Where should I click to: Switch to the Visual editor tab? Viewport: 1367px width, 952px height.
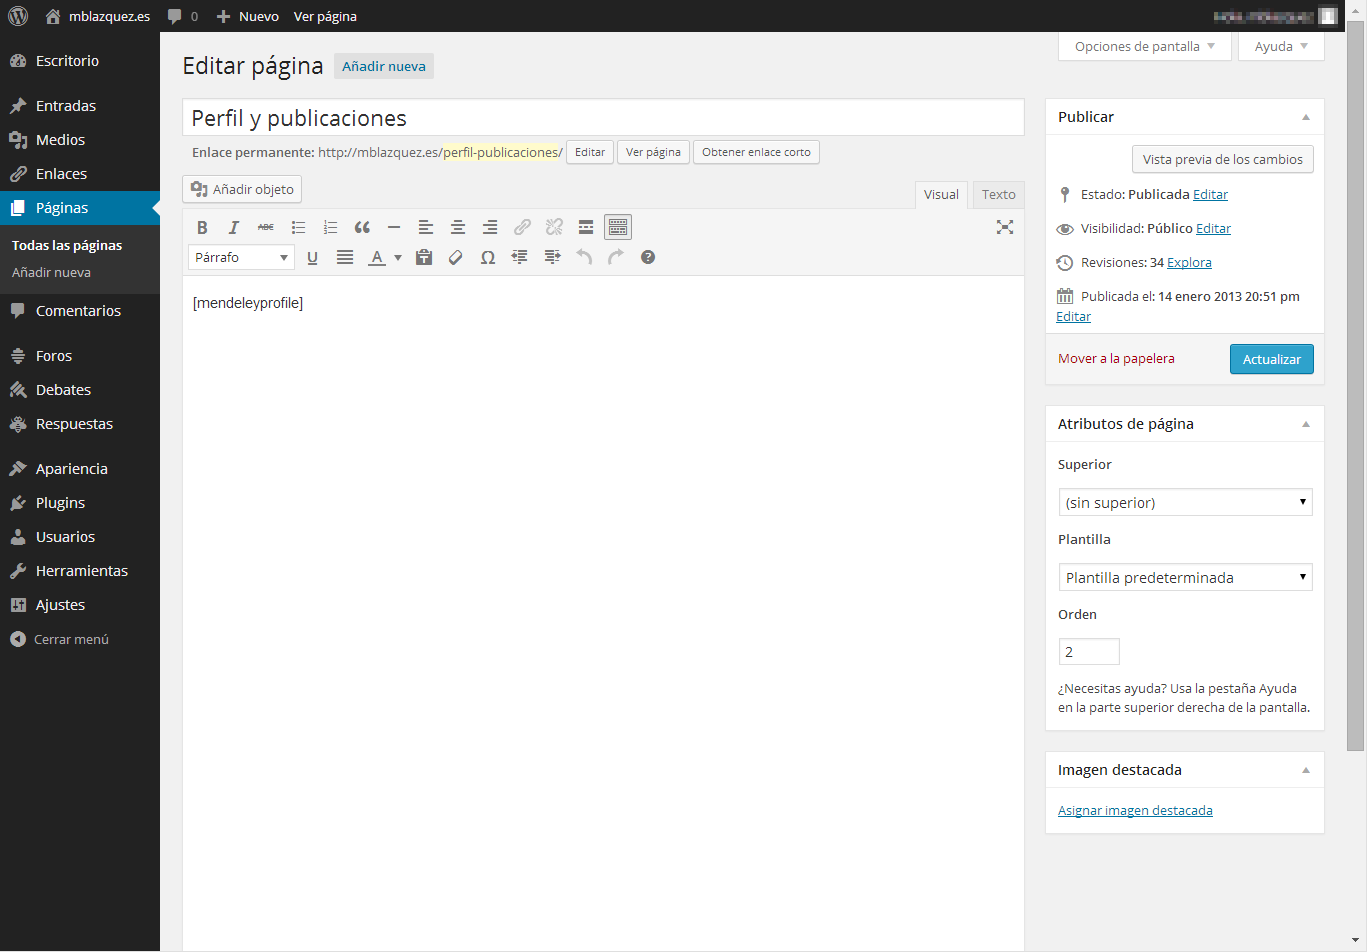click(x=941, y=195)
